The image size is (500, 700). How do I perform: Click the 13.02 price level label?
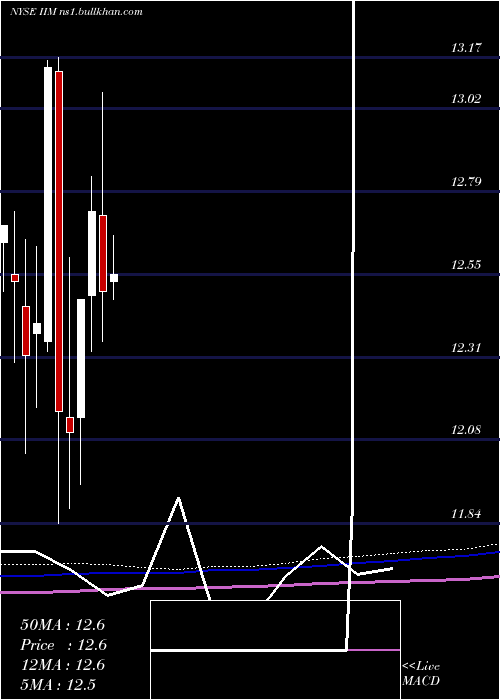click(x=466, y=99)
